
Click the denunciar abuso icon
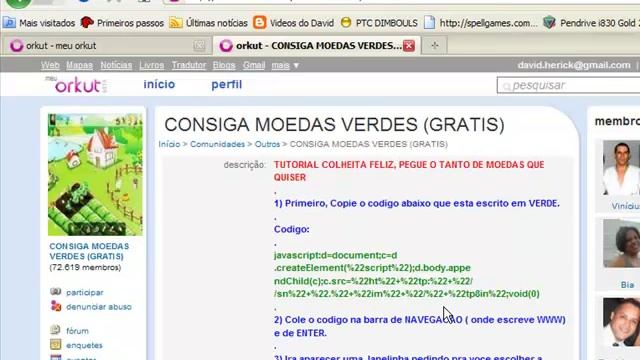[x=56, y=306]
